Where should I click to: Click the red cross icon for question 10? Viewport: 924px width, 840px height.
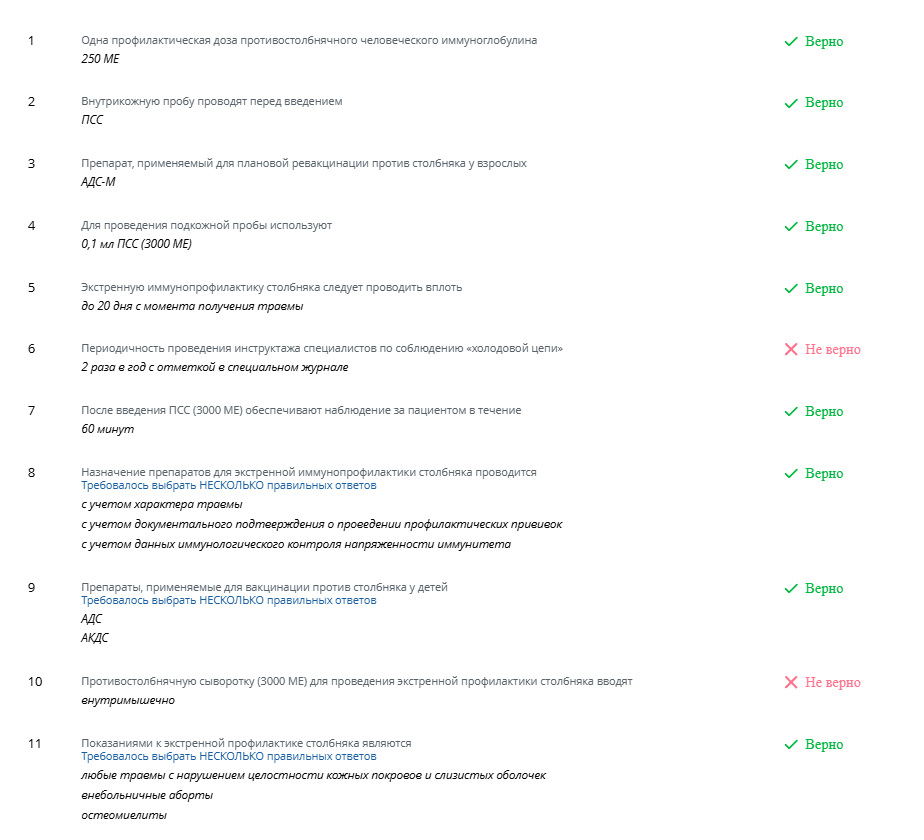click(x=790, y=683)
